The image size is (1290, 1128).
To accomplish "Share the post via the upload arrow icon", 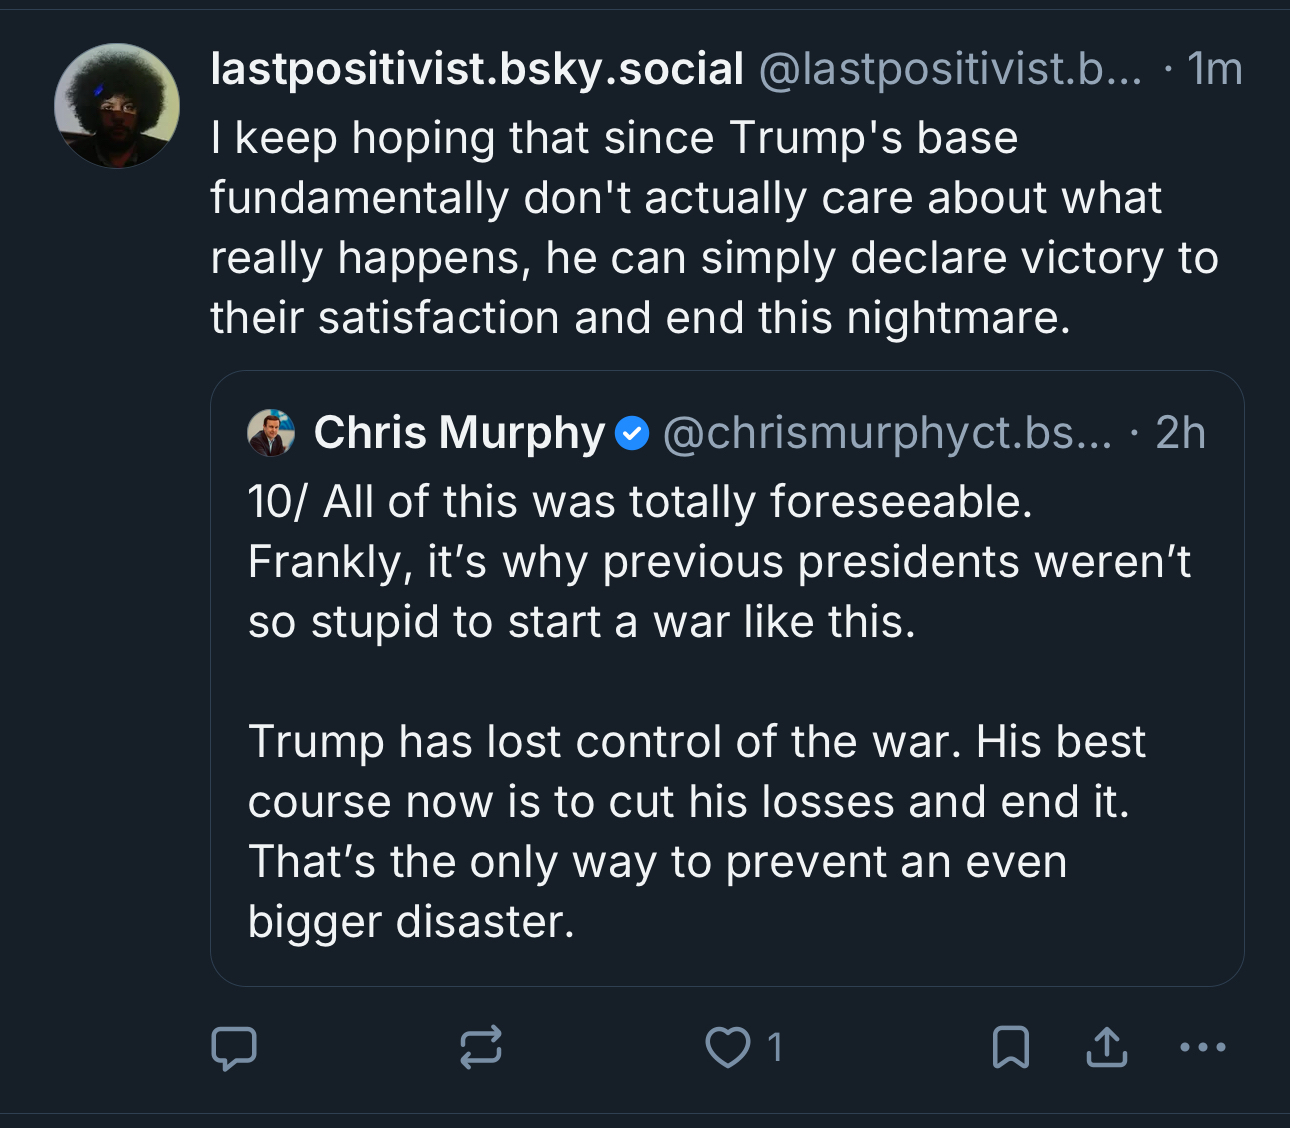I will coord(1106,1048).
